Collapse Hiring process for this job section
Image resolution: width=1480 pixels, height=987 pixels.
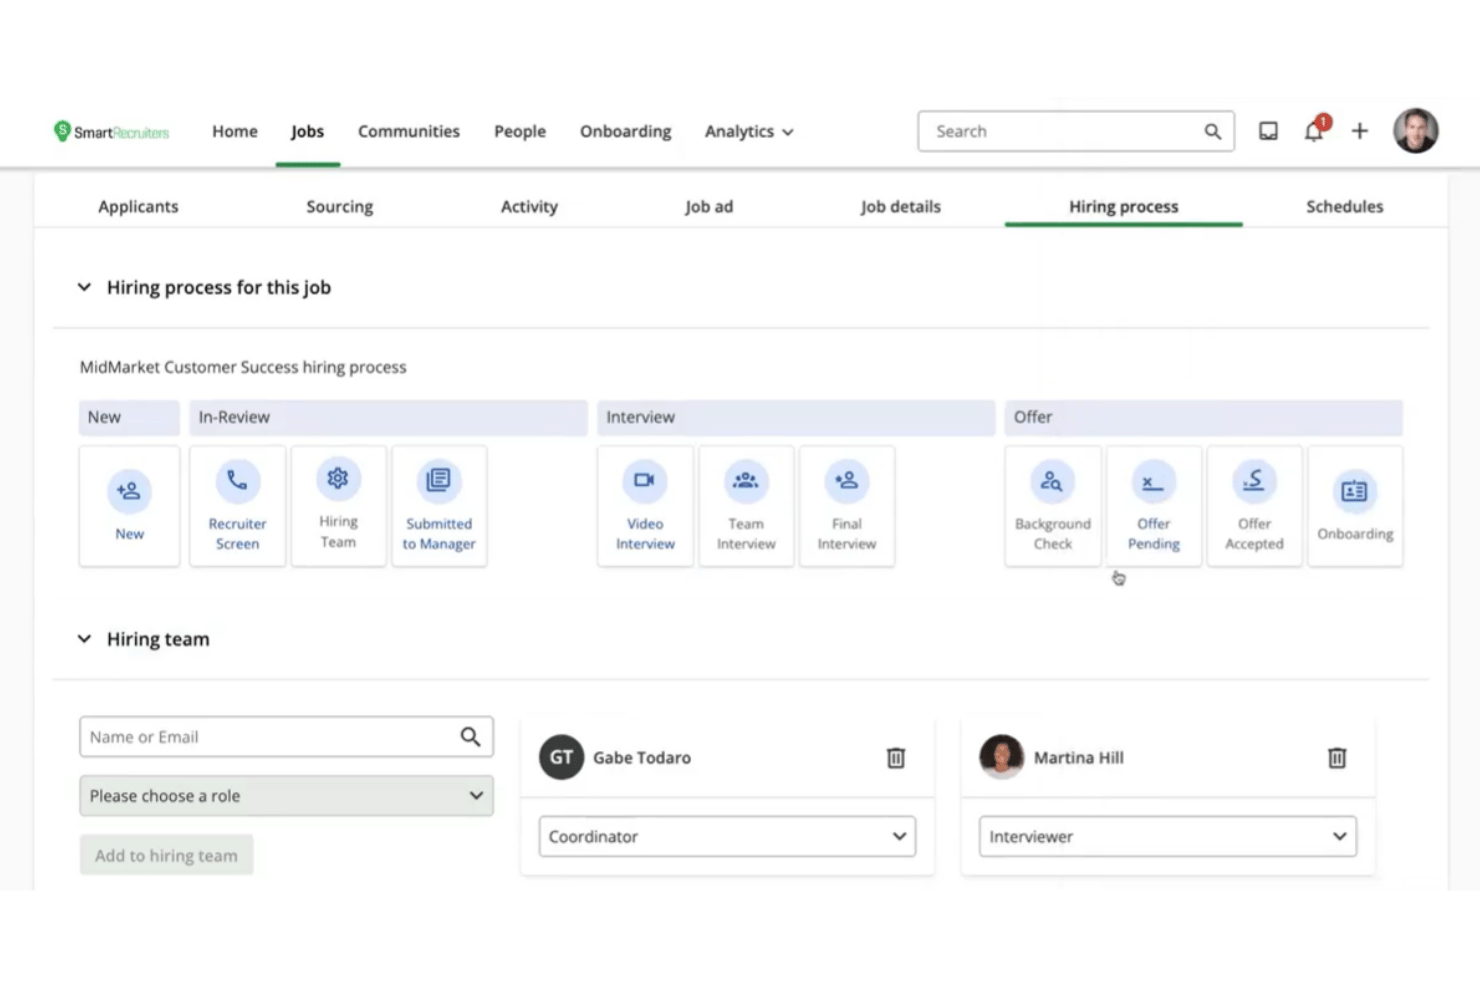(84, 287)
